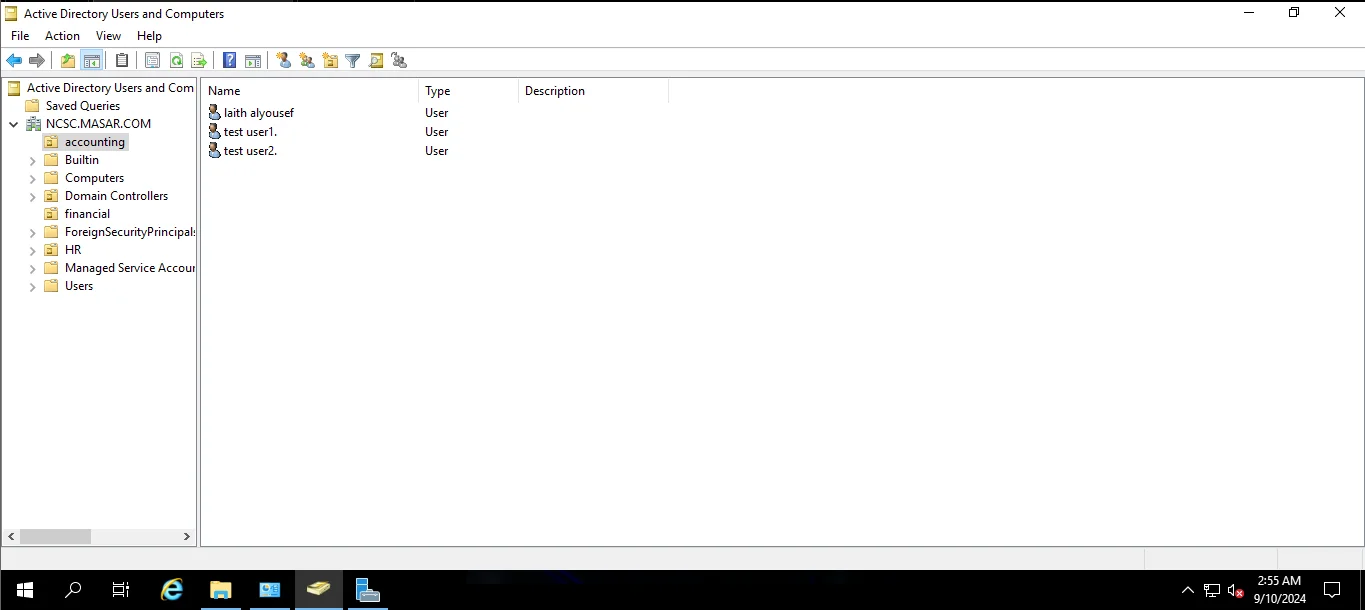Open the File menu
Viewport: 1365px width, 610px height.
tap(20, 36)
